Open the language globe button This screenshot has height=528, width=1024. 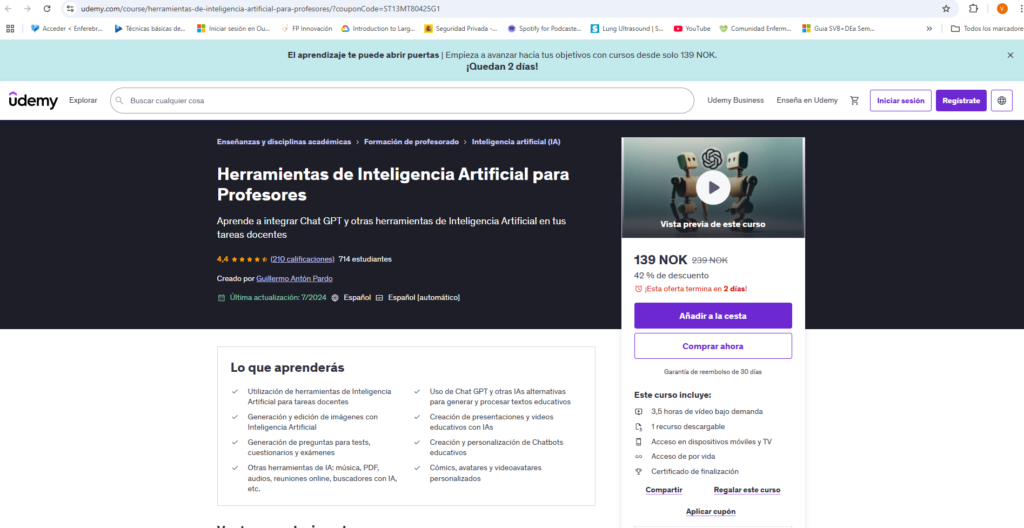click(x=1002, y=101)
